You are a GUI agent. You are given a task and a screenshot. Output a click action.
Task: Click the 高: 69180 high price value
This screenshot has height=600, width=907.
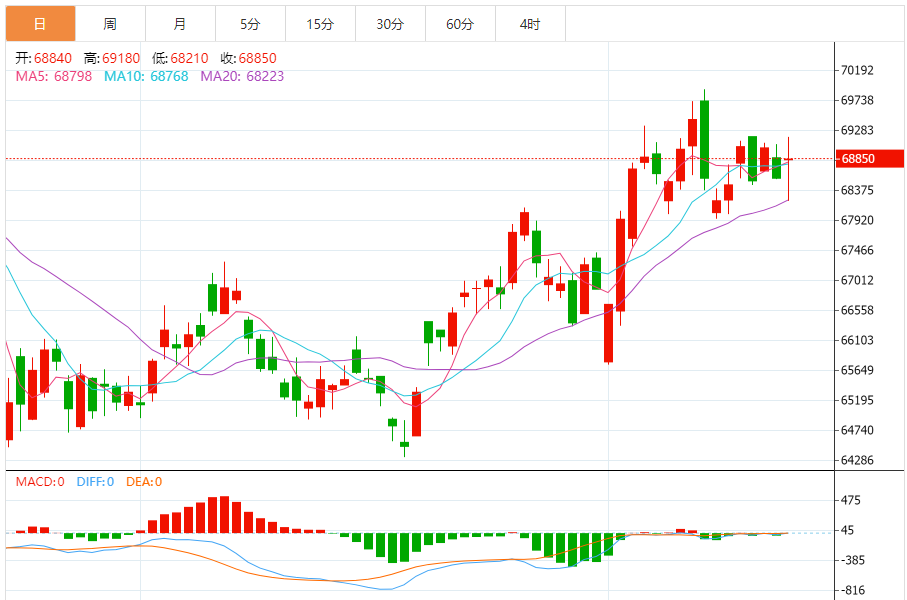coord(112,58)
